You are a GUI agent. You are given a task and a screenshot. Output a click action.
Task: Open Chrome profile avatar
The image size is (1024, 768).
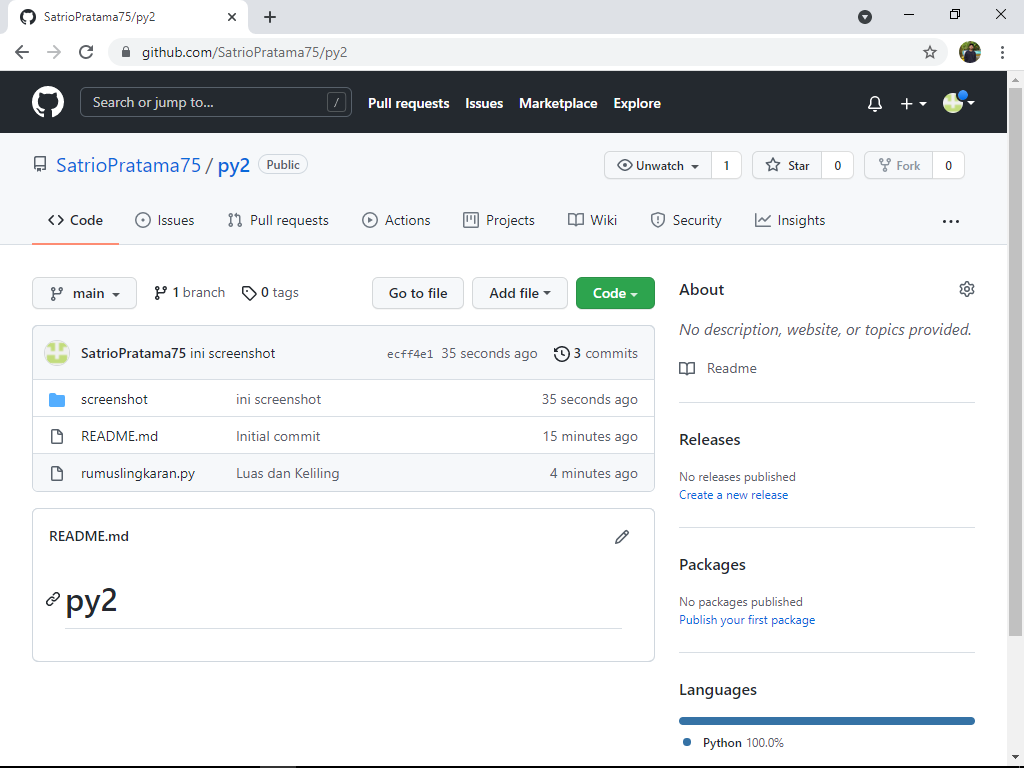pos(970,52)
